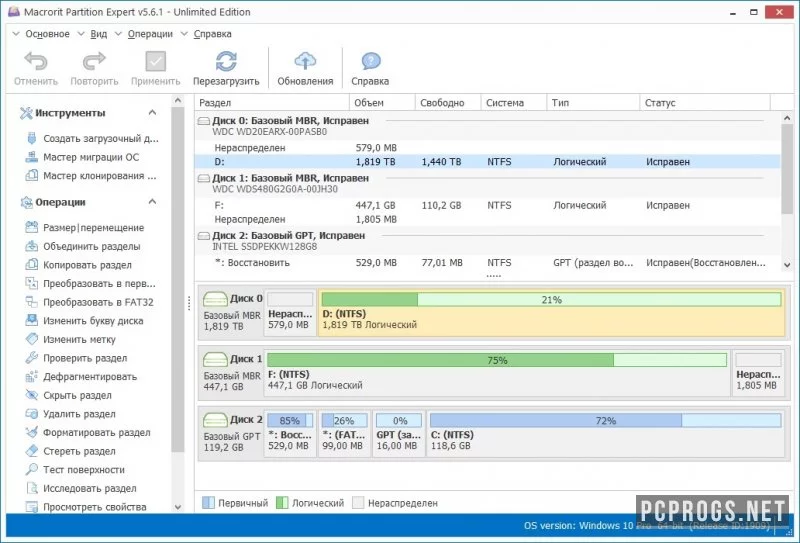Click the Диск 2 map header
Image resolution: width=800 pixels, height=543 pixels.
233,434
